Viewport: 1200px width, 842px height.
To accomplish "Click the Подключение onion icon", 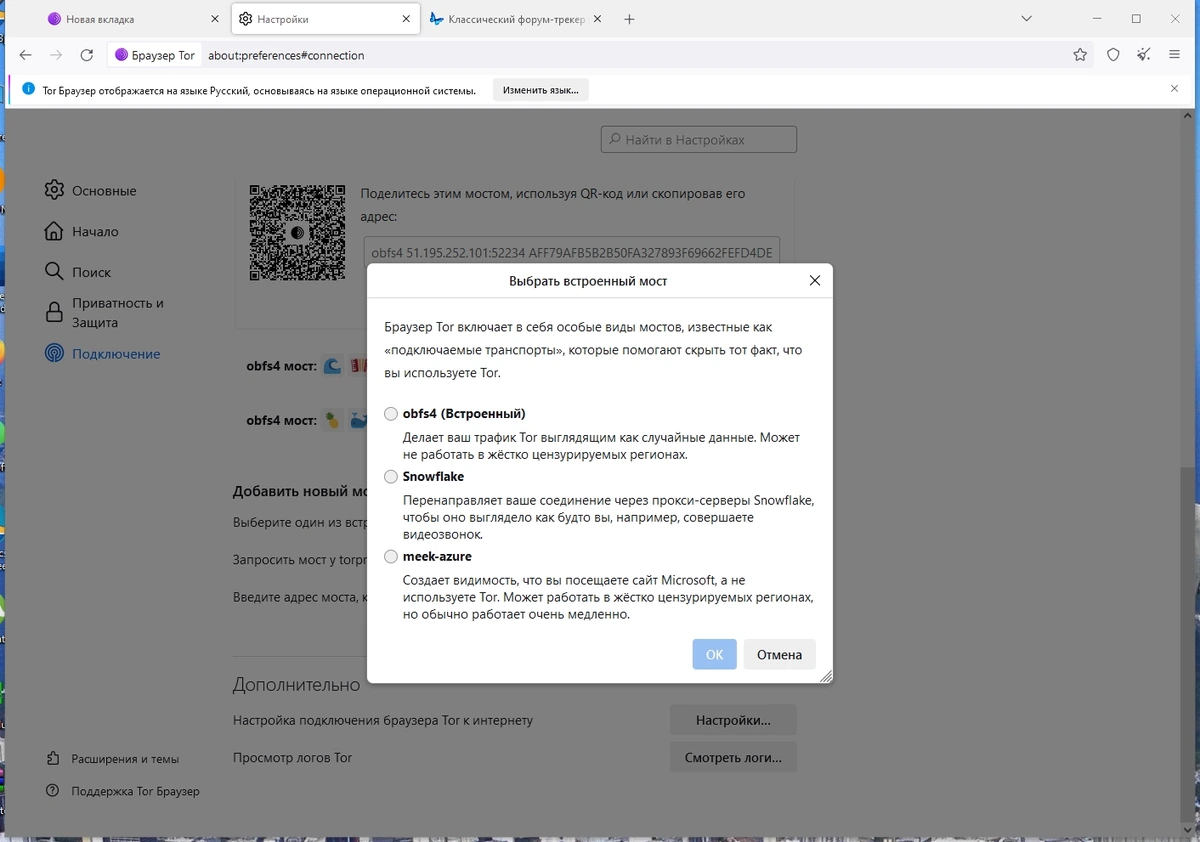I will tap(54, 353).
